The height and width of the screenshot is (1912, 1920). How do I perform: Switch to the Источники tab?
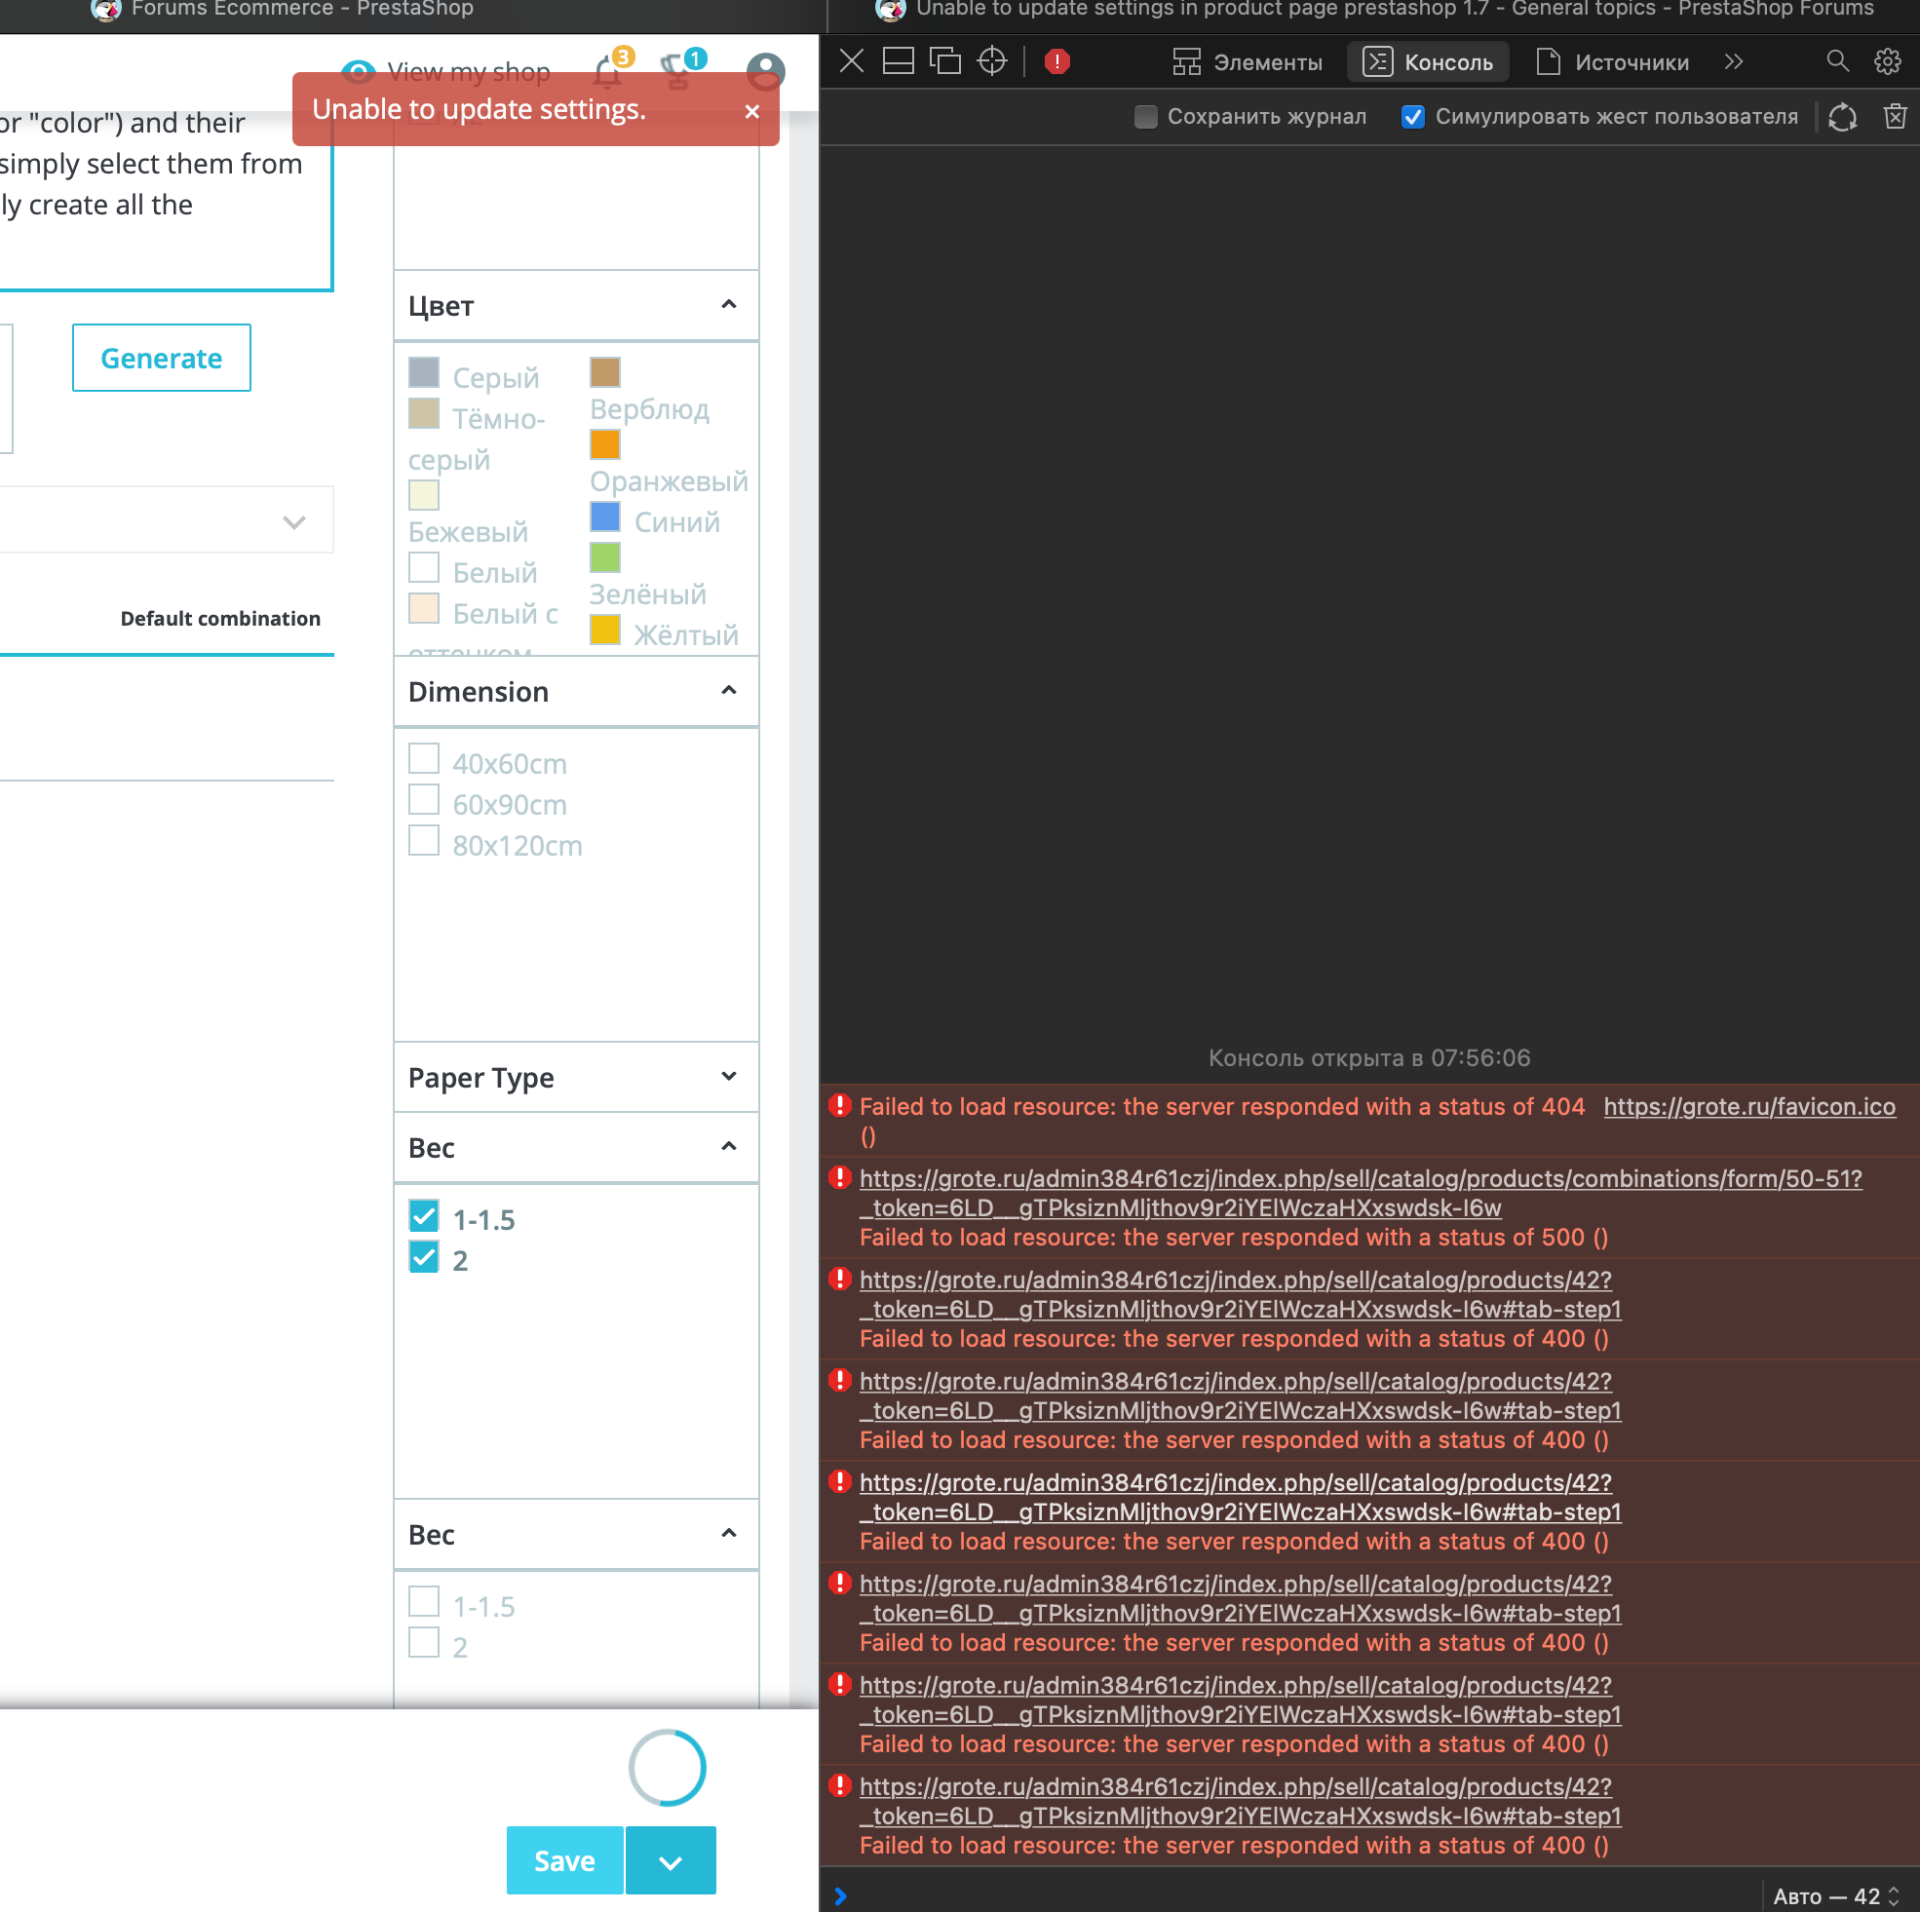pyautogui.click(x=1612, y=62)
